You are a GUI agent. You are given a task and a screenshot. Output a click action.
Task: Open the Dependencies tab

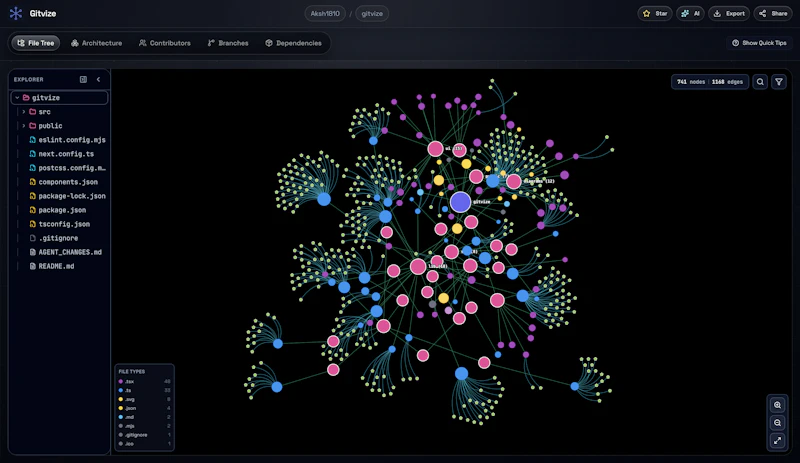pyautogui.click(x=293, y=43)
